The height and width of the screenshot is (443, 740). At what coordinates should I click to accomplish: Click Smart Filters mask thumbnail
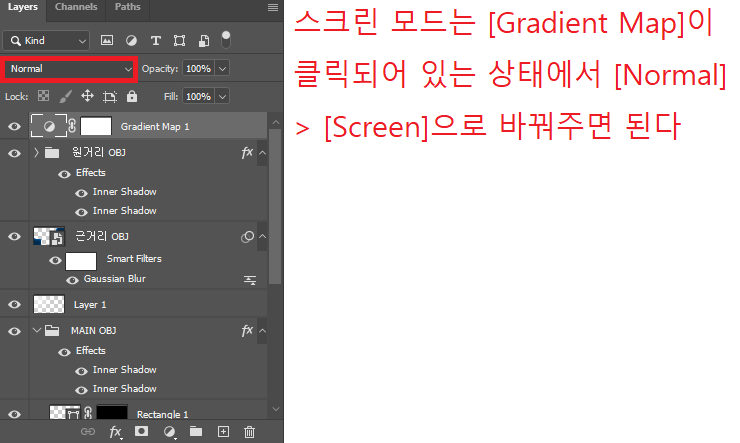[x=81, y=261]
